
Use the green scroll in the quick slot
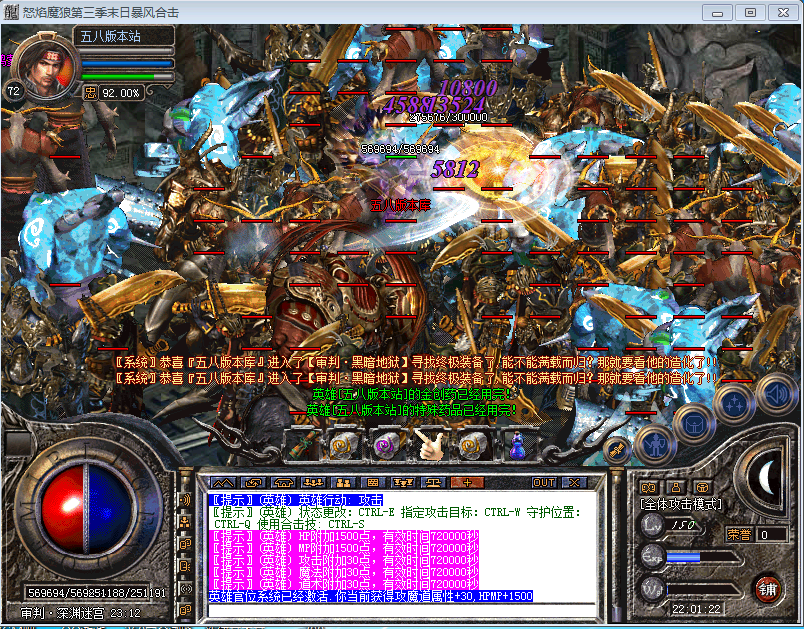click(303, 444)
